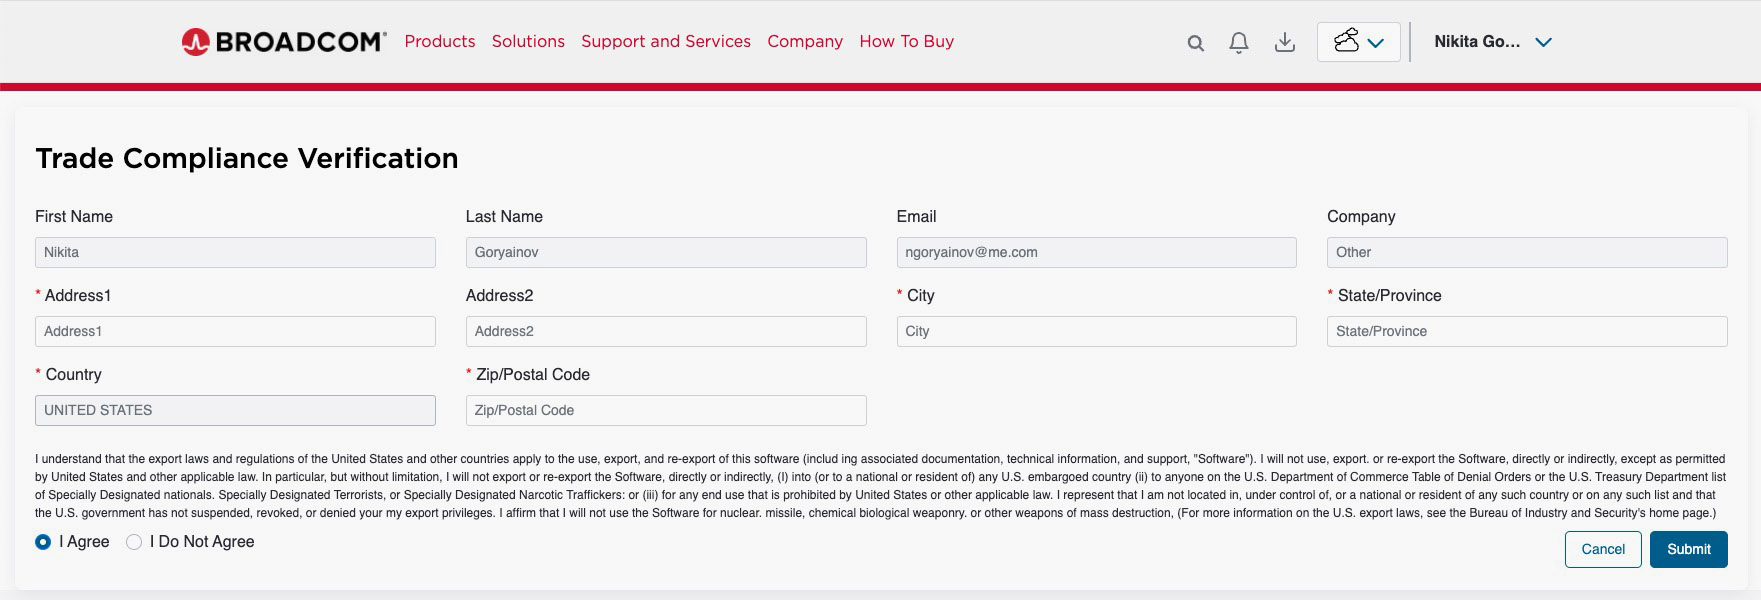1761x600 pixels.
Task: Select the I Agree radio button
Action: click(43, 542)
